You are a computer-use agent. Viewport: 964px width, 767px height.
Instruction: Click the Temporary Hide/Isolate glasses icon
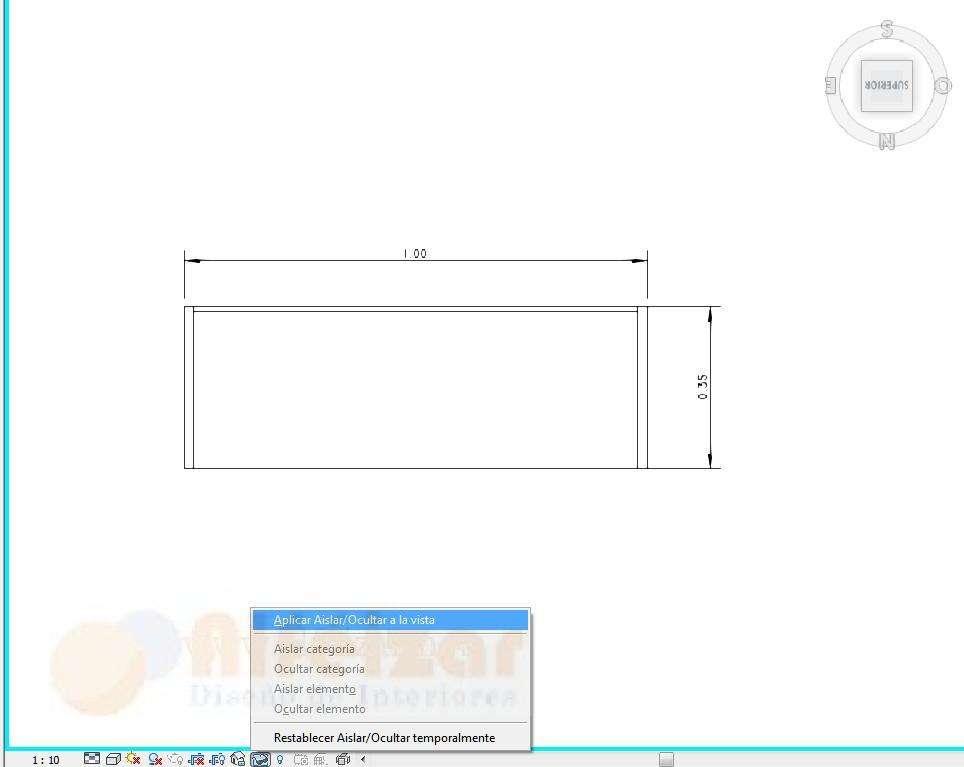coord(260,759)
